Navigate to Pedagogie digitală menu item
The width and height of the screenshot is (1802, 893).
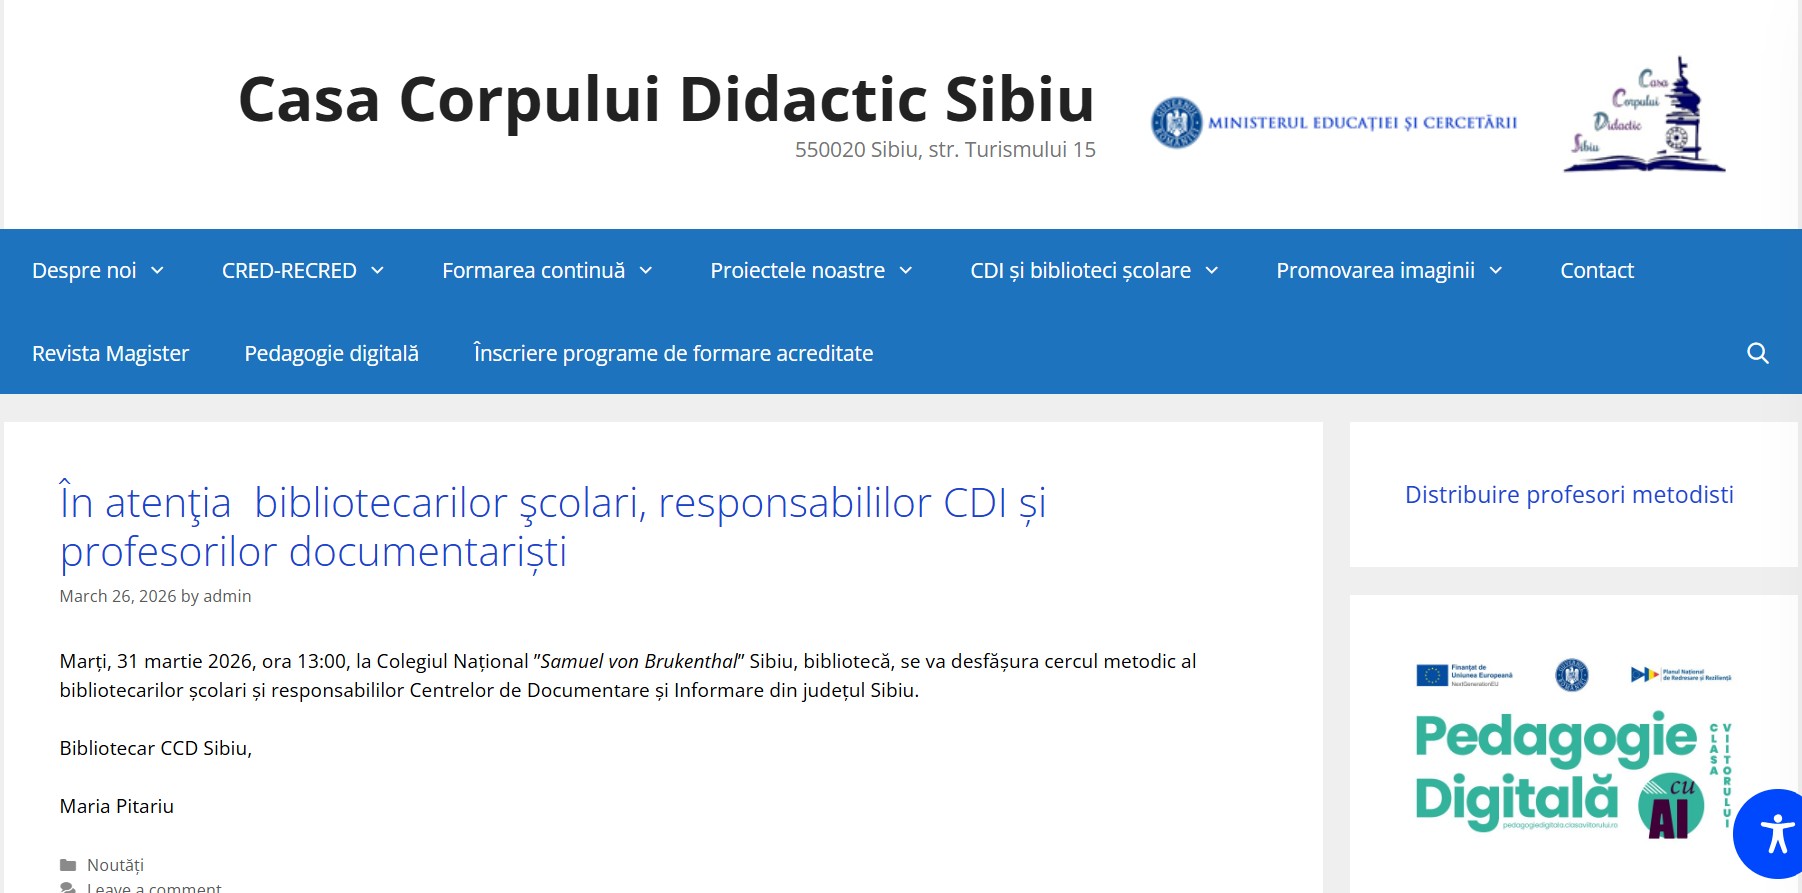[331, 354]
